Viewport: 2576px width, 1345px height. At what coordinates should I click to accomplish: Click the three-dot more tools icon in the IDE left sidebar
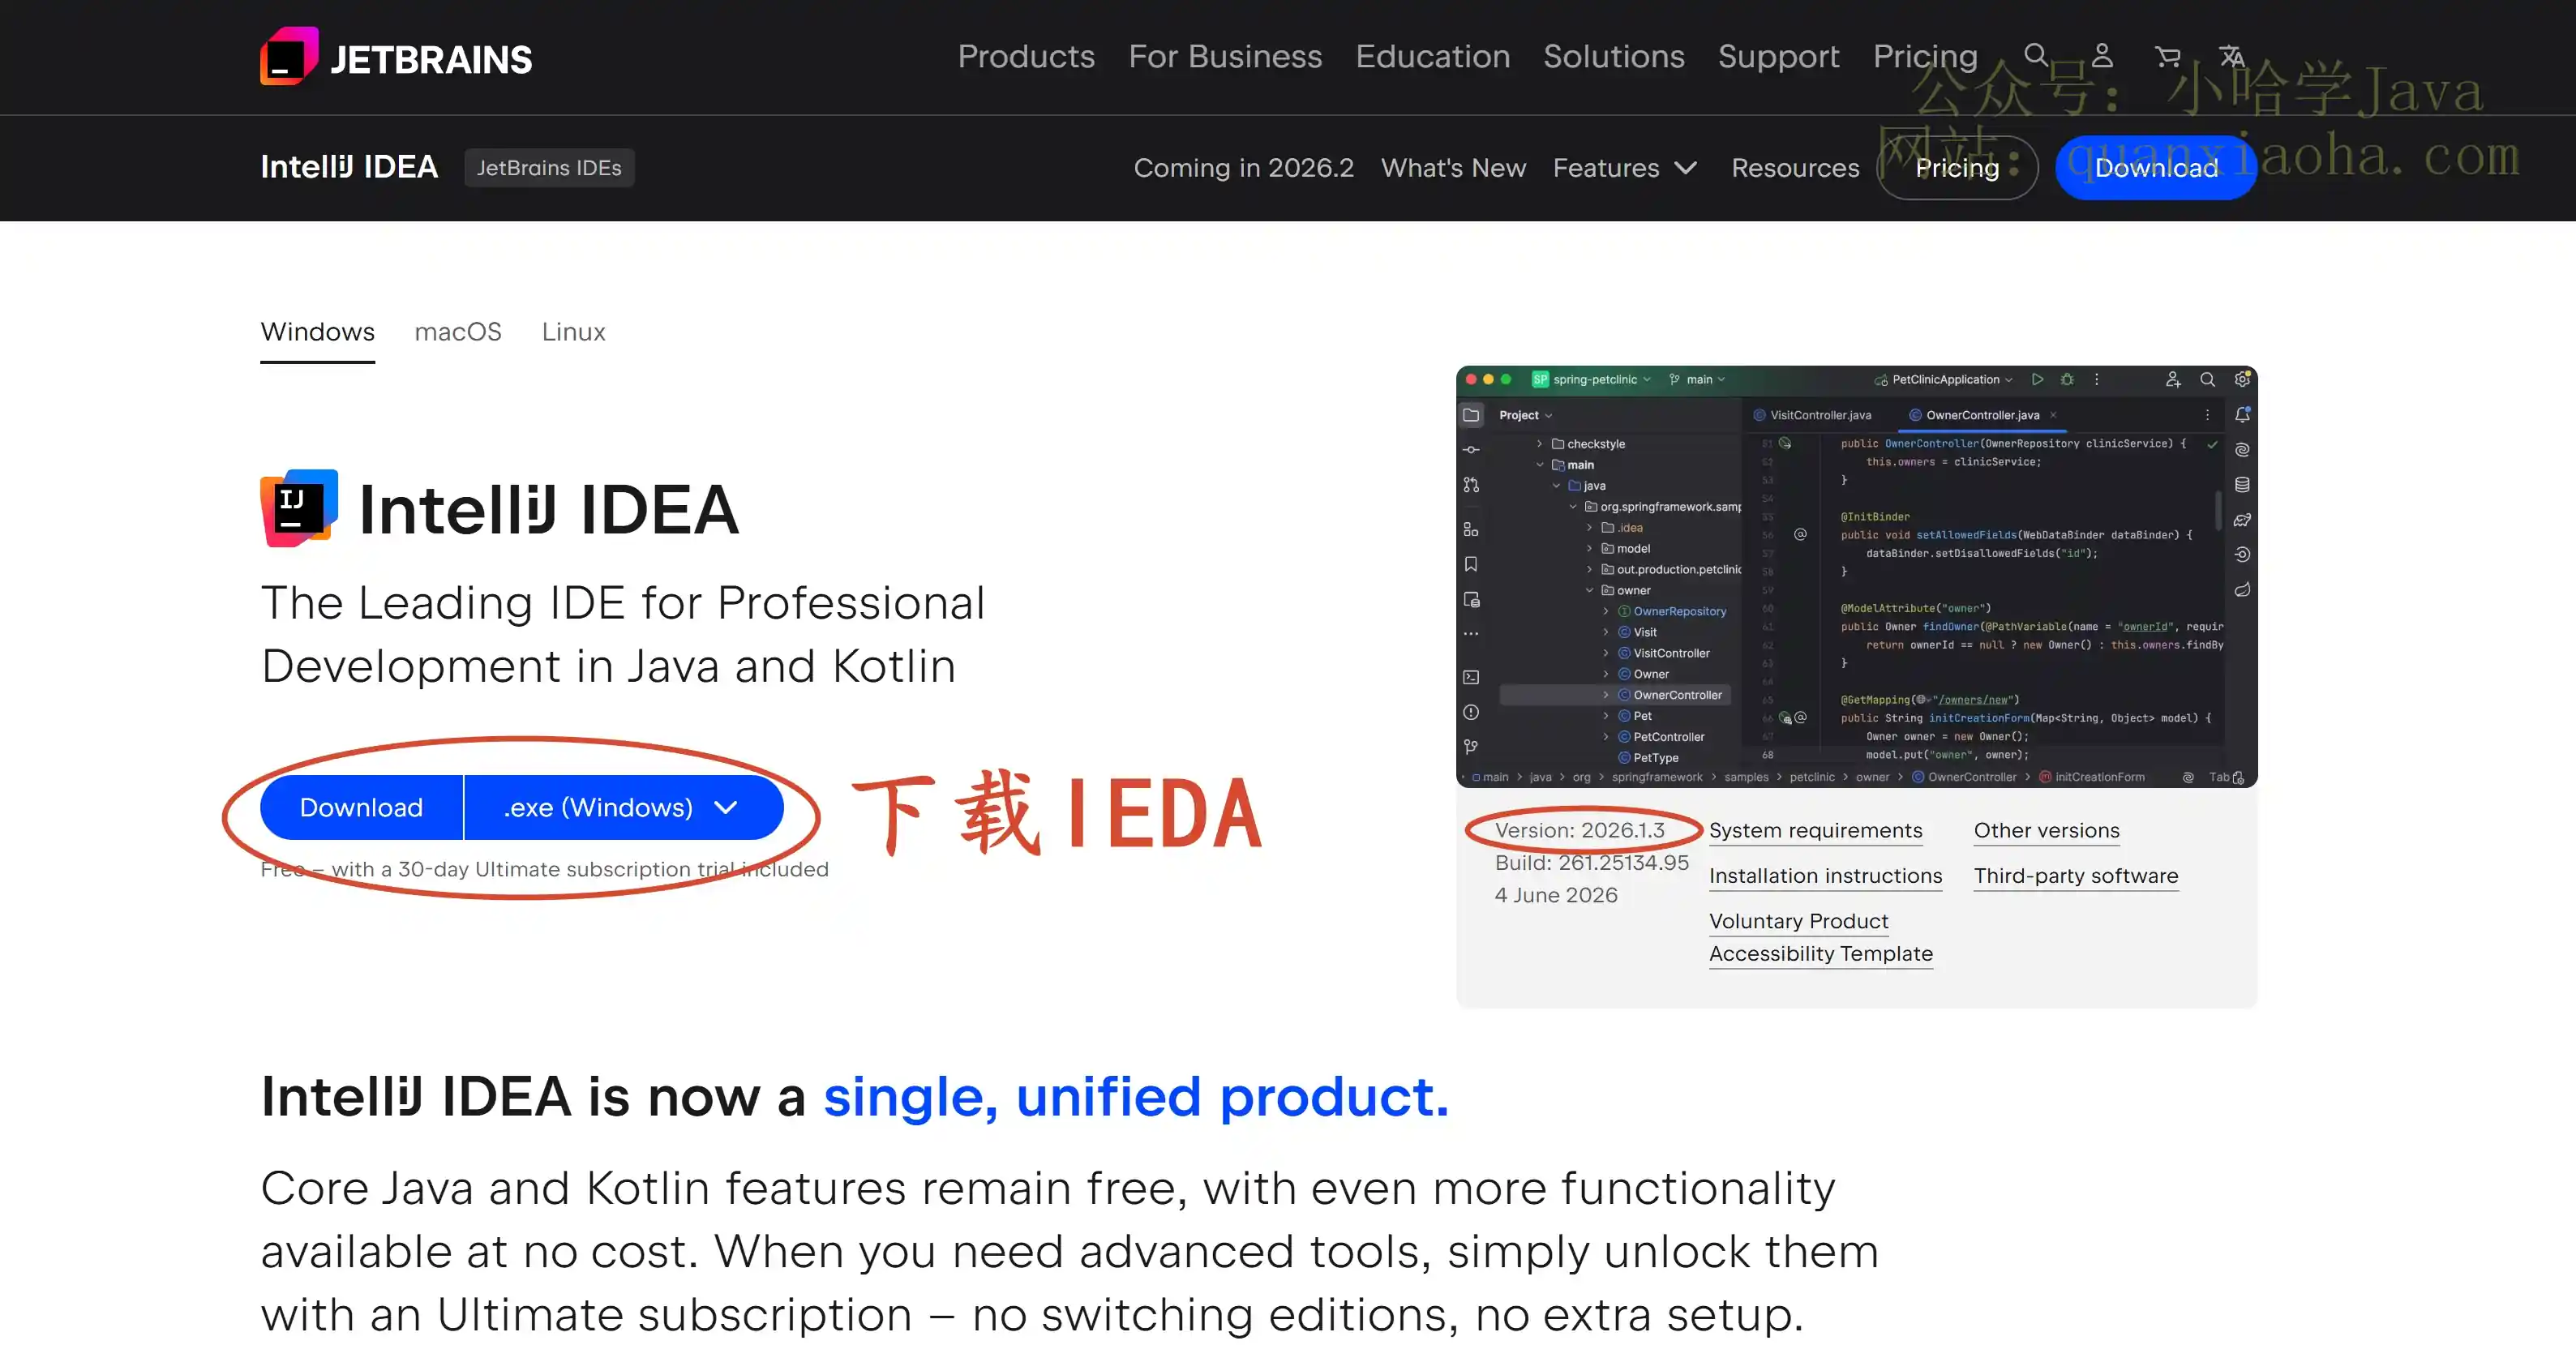(1471, 634)
